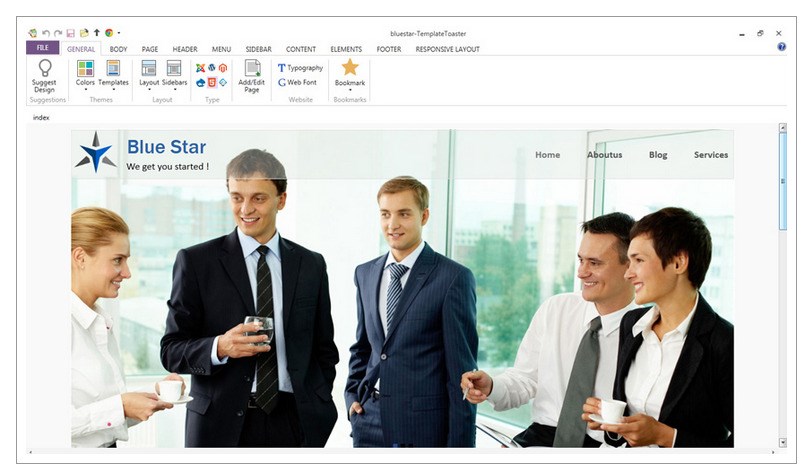811x473 pixels.
Task: Select the HTML5 type icon
Action: 212,82
